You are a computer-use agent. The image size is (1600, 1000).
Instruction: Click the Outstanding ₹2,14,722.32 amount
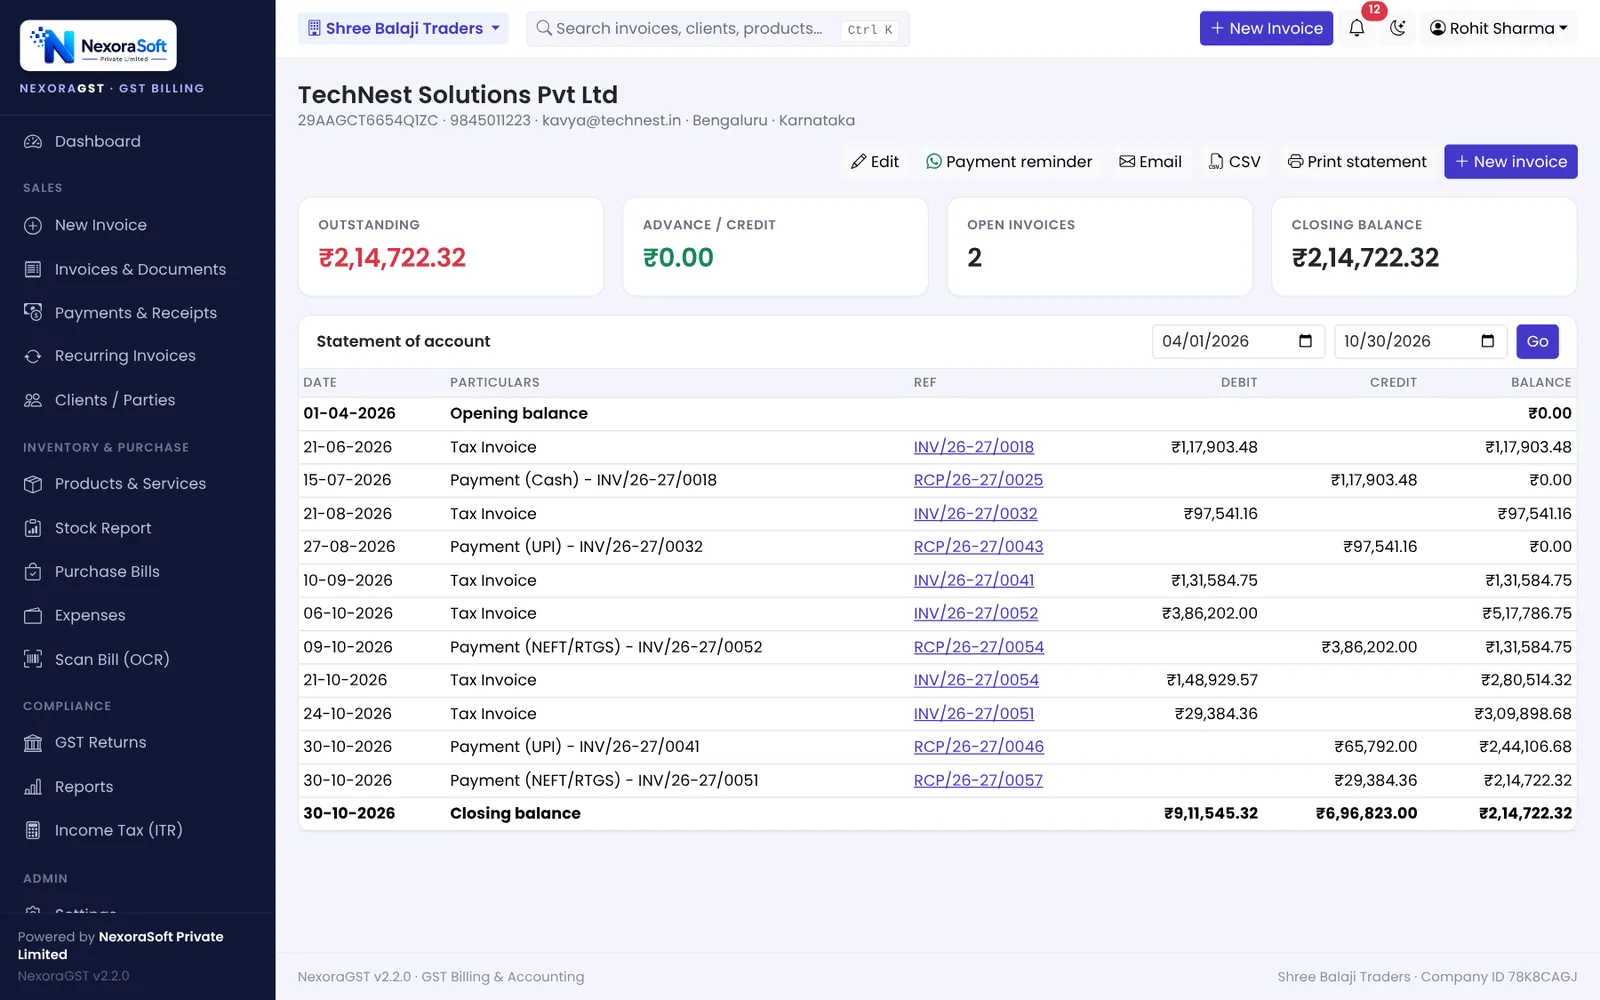click(x=392, y=258)
